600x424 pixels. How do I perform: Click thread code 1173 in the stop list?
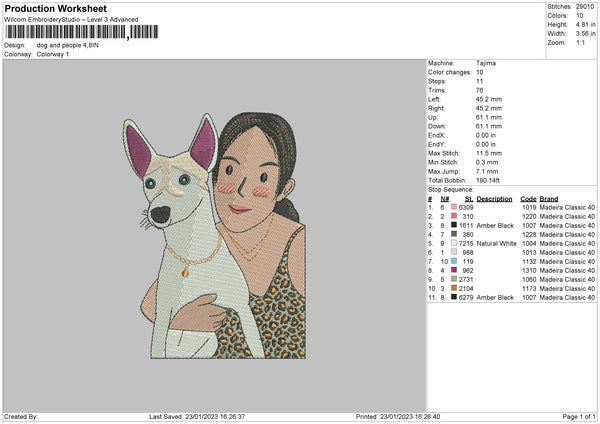pyautogui.click(x=529, y=288)
